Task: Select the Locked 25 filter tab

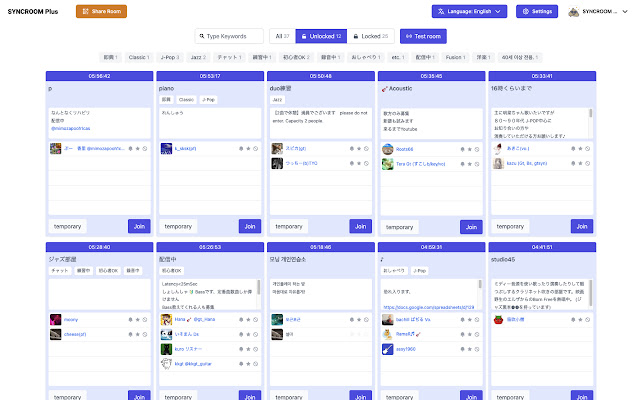Action: click(x=371, y=36)
